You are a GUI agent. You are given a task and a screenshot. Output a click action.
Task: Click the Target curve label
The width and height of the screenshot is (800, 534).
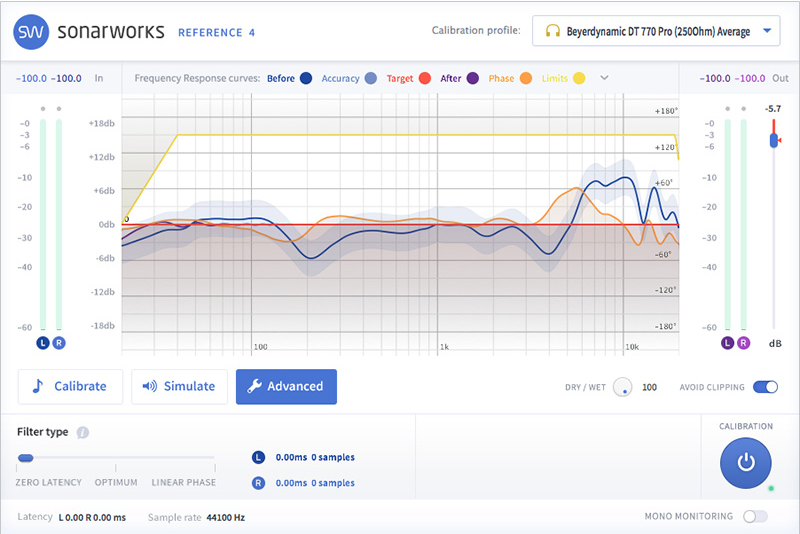399,78
